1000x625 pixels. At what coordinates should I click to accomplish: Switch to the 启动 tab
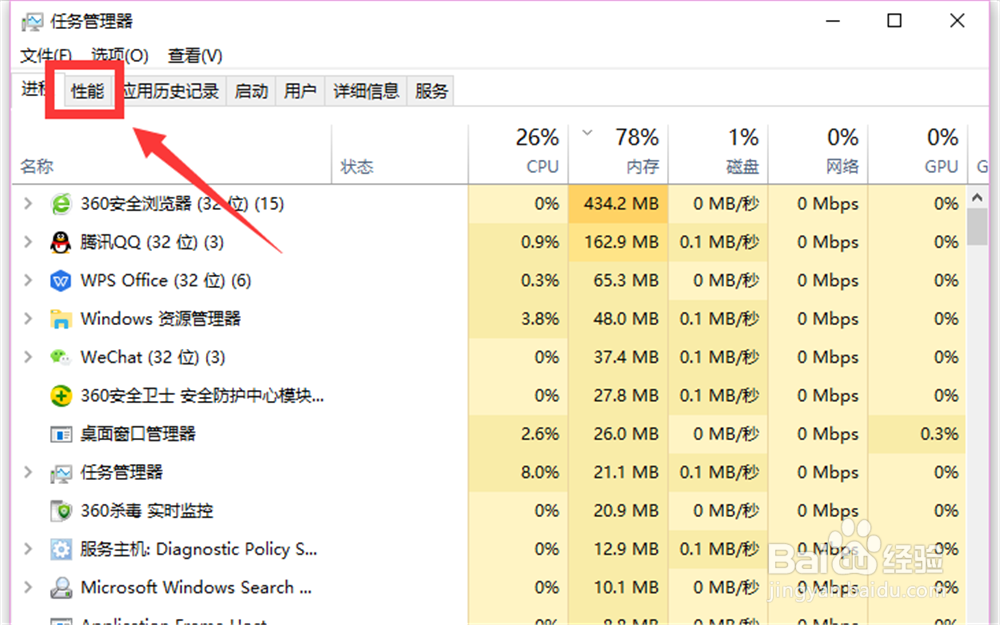point(251,91)
